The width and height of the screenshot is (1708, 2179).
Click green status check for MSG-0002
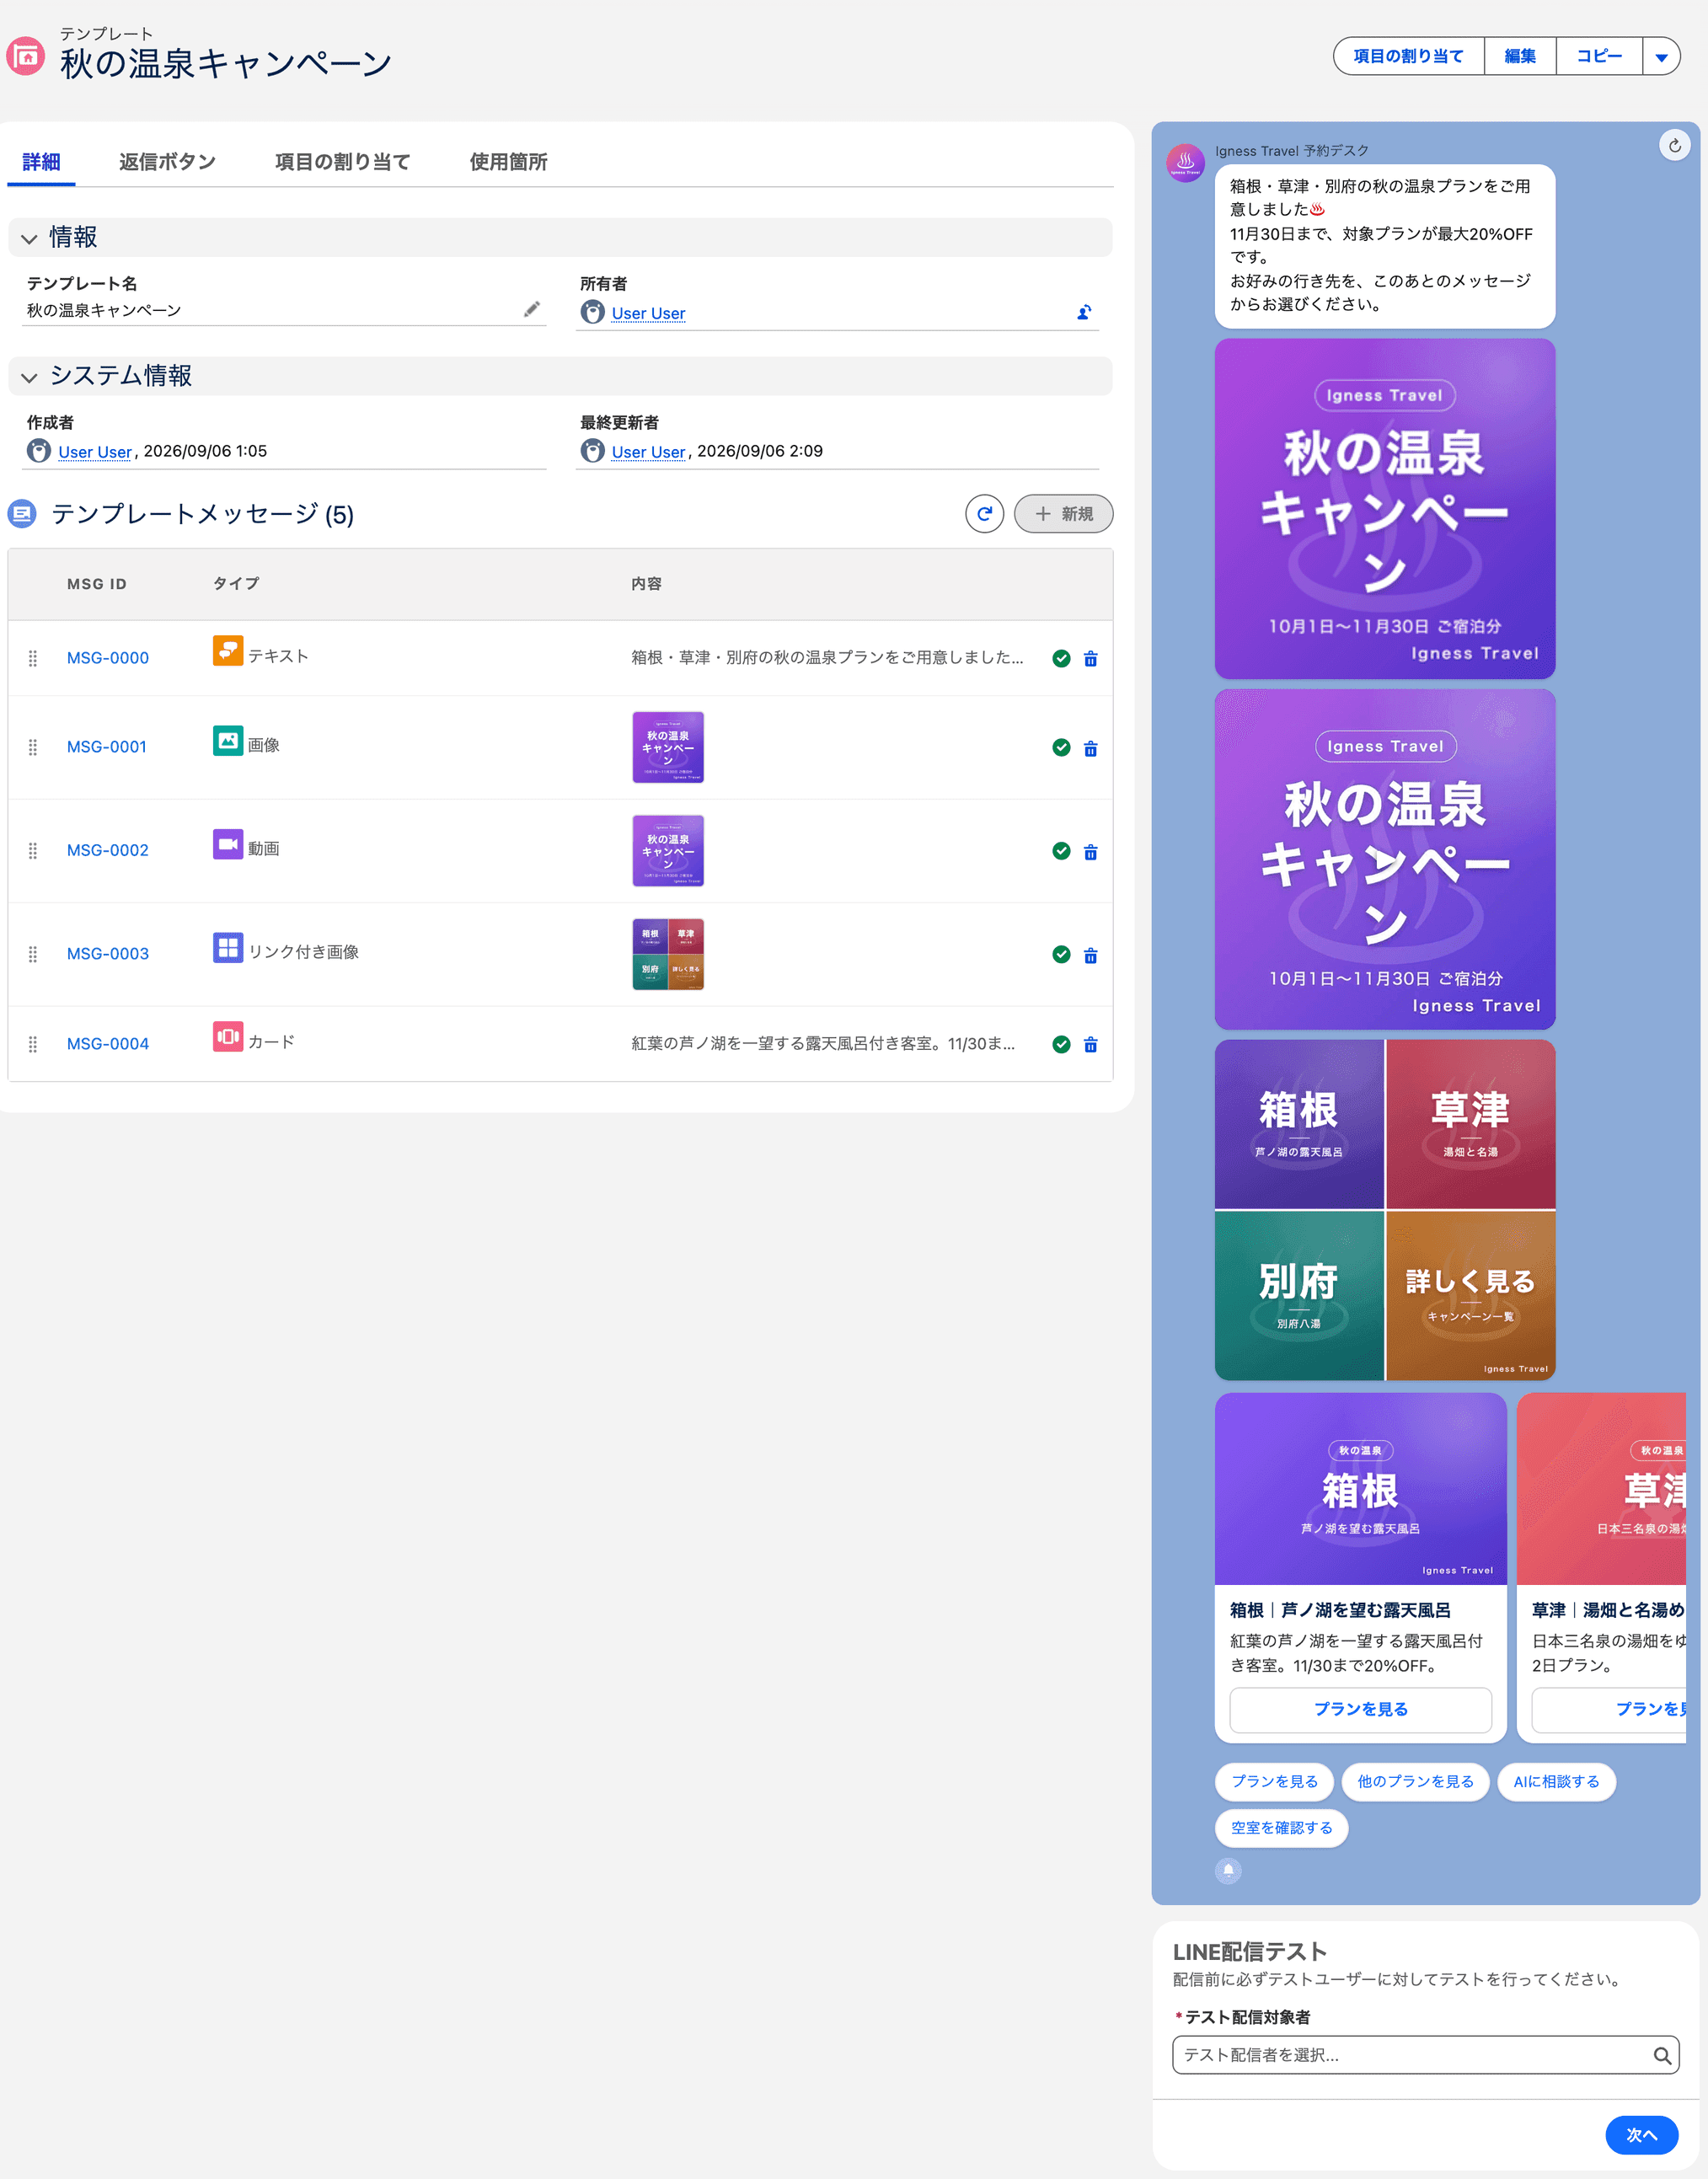pos(1061,851)
